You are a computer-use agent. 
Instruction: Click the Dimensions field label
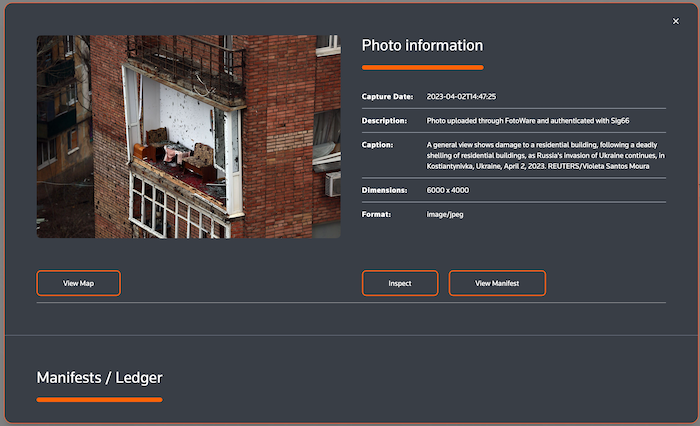pyautogui.click(x=386, y=190)
